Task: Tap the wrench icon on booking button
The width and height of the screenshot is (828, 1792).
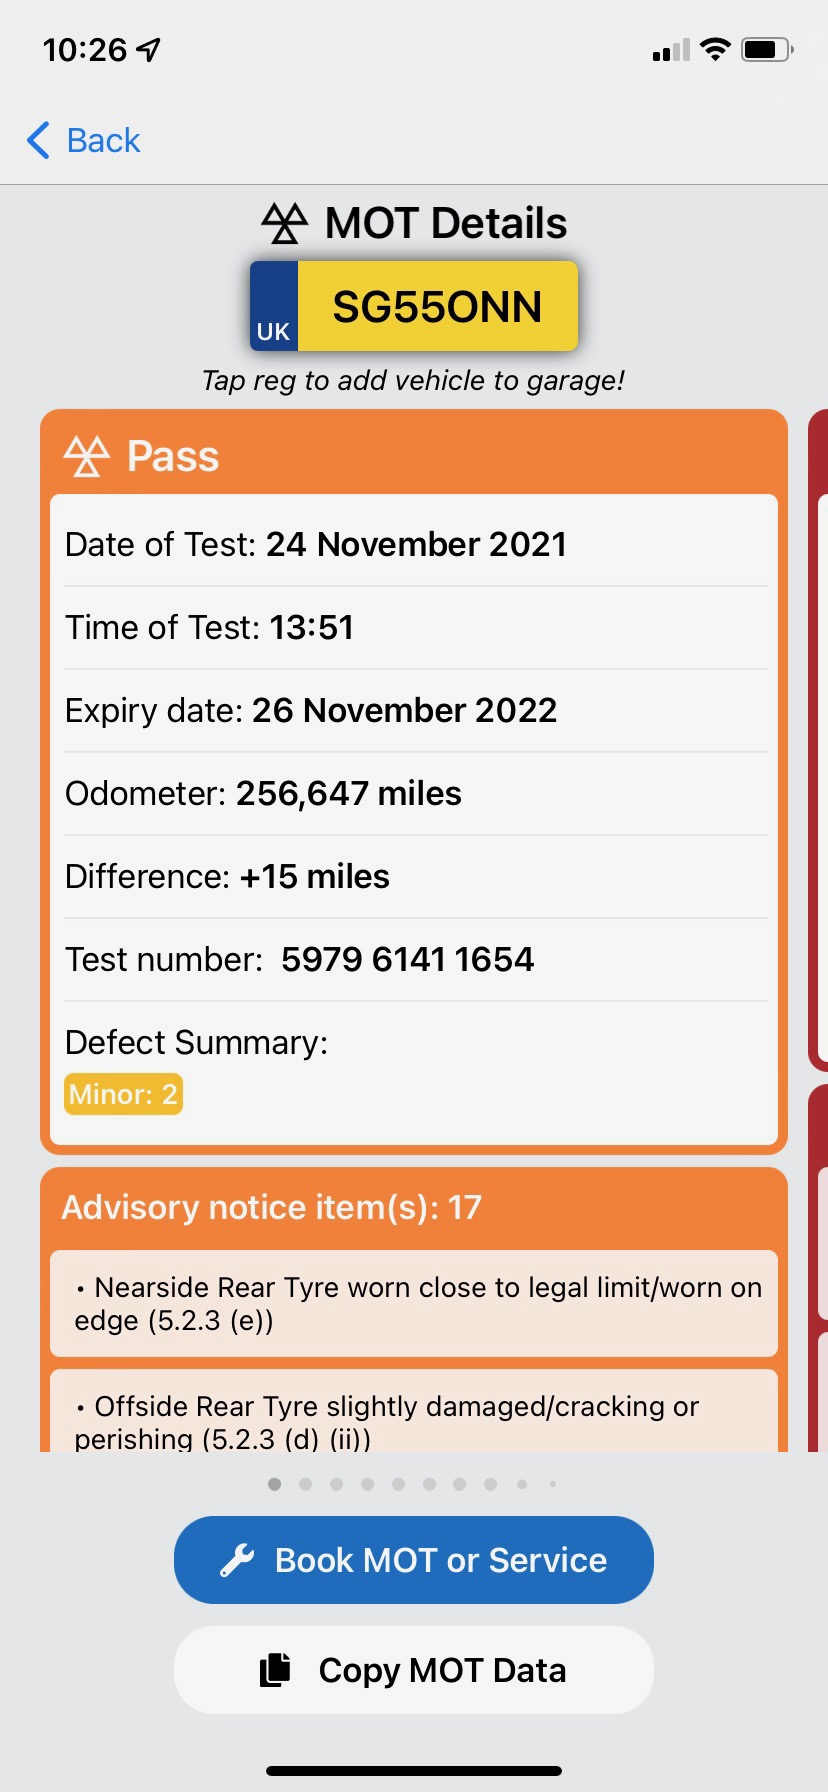Action: point(237,1560)
